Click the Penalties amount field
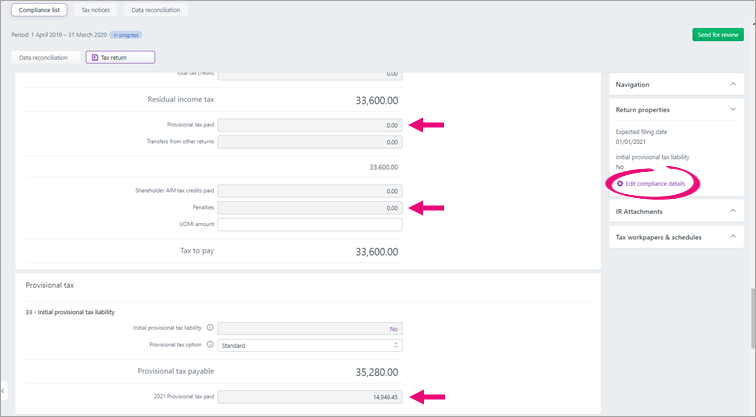Image resolution: width=756 pixels, height=417 pixels. [310, 207]
